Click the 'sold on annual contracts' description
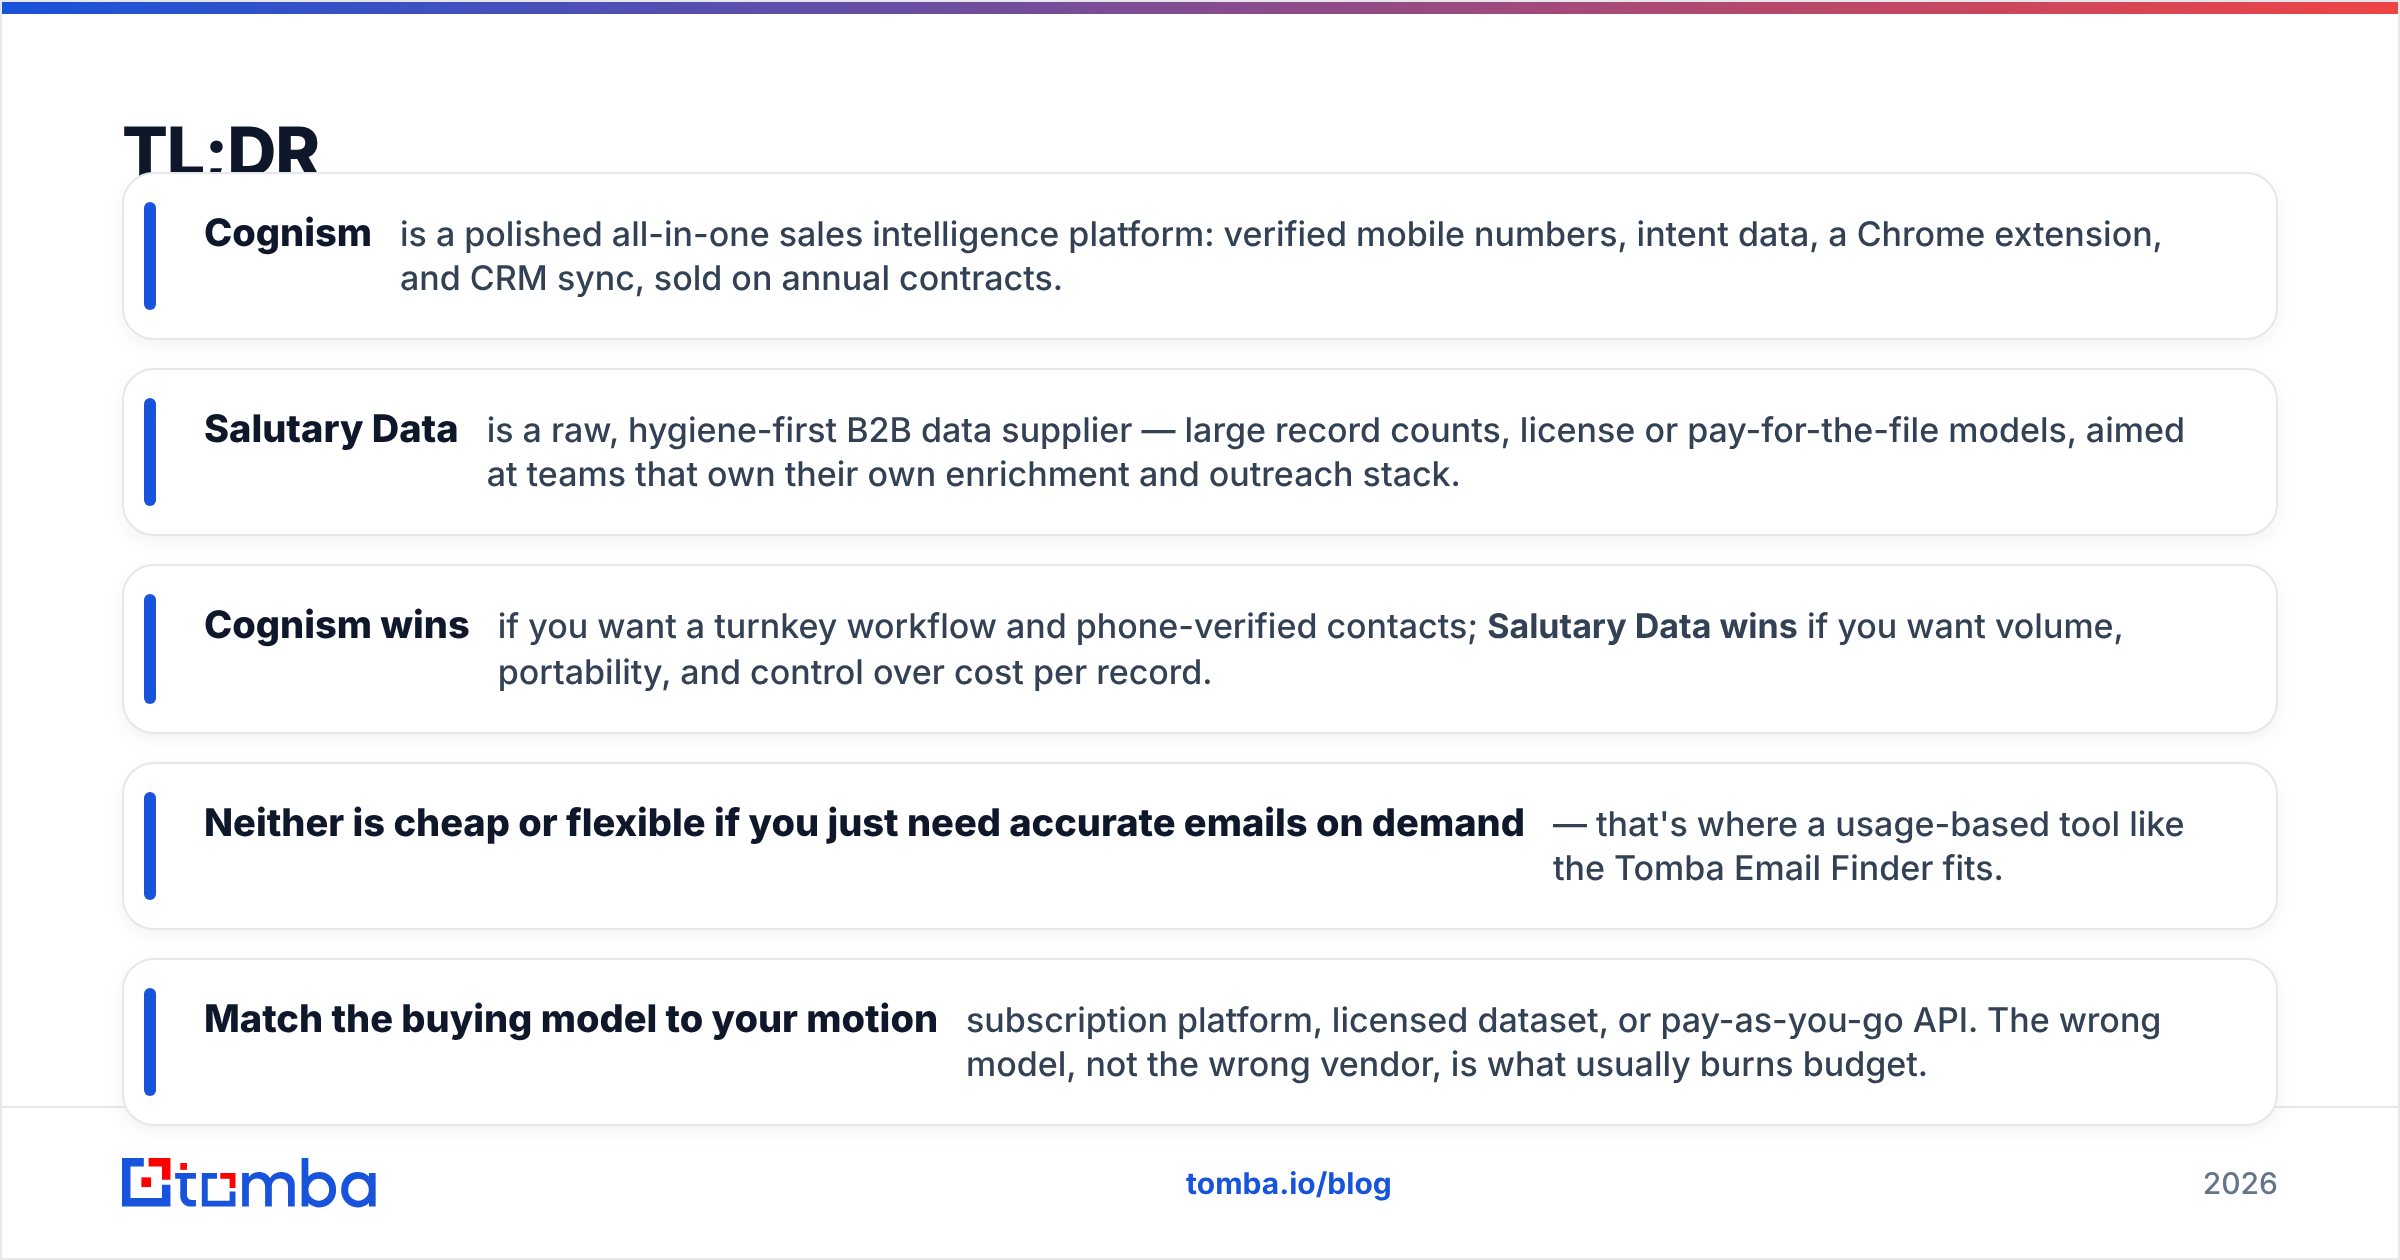 click(x=858, y=278)
